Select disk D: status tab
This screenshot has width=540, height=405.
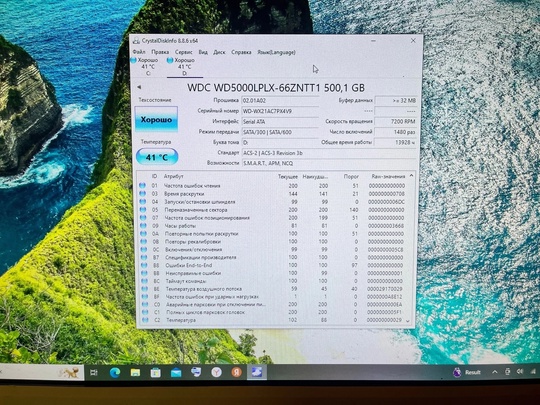tap(183, 66)
